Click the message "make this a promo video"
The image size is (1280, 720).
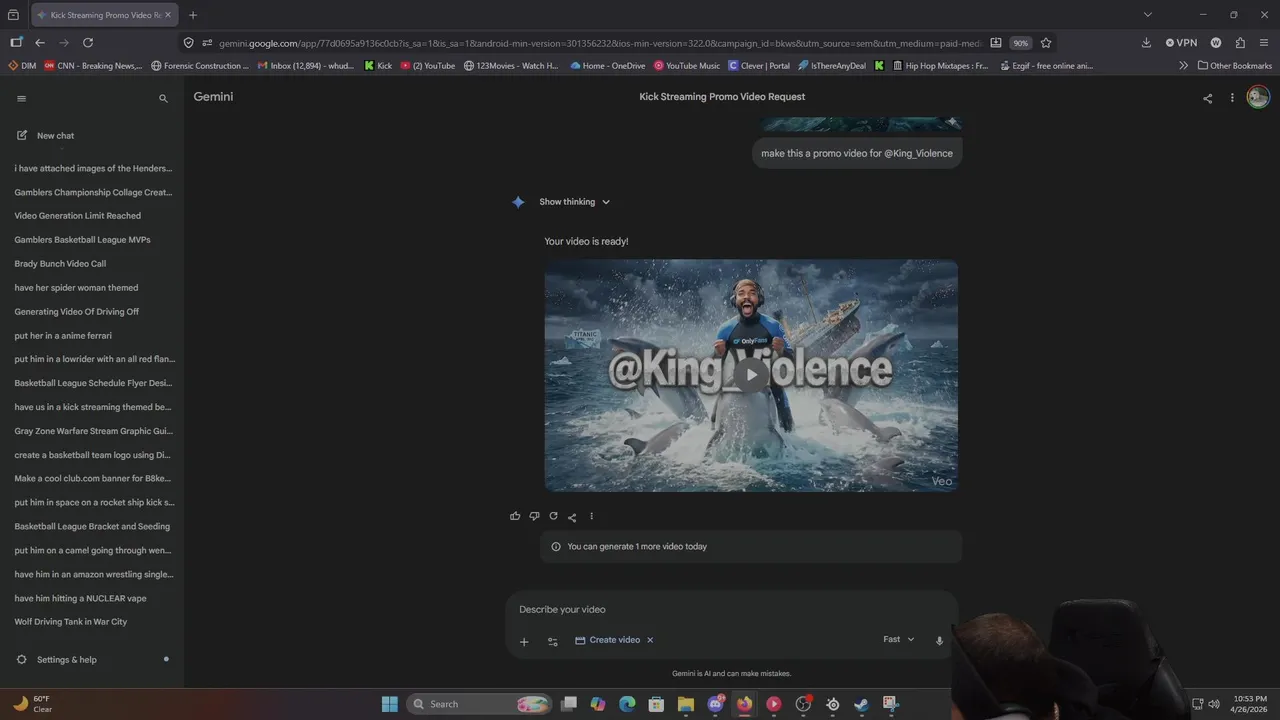(857, 153)
